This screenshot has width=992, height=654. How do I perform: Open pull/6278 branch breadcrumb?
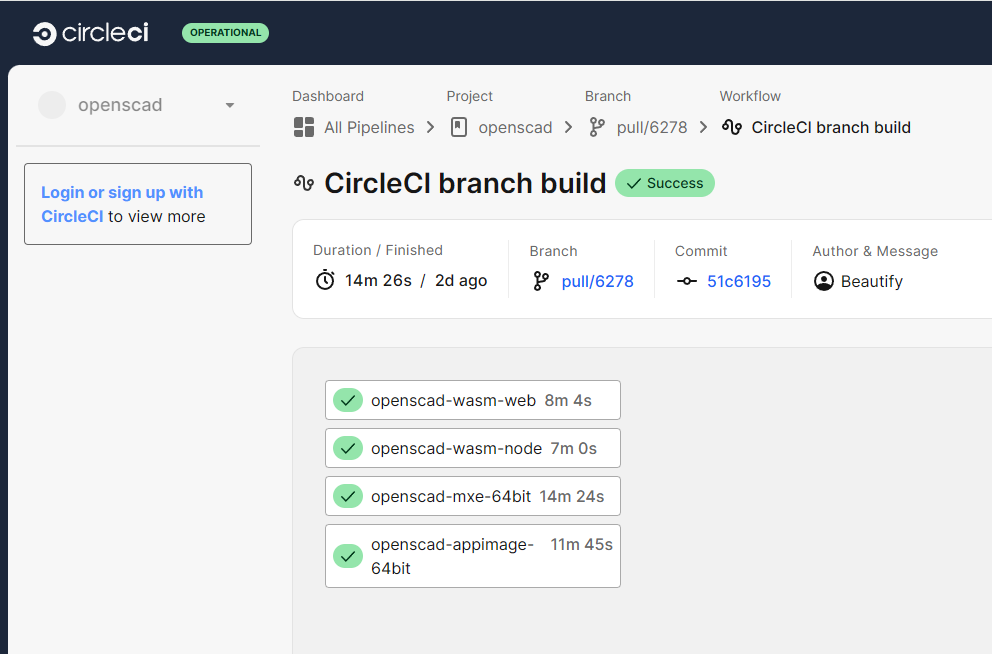649,127
